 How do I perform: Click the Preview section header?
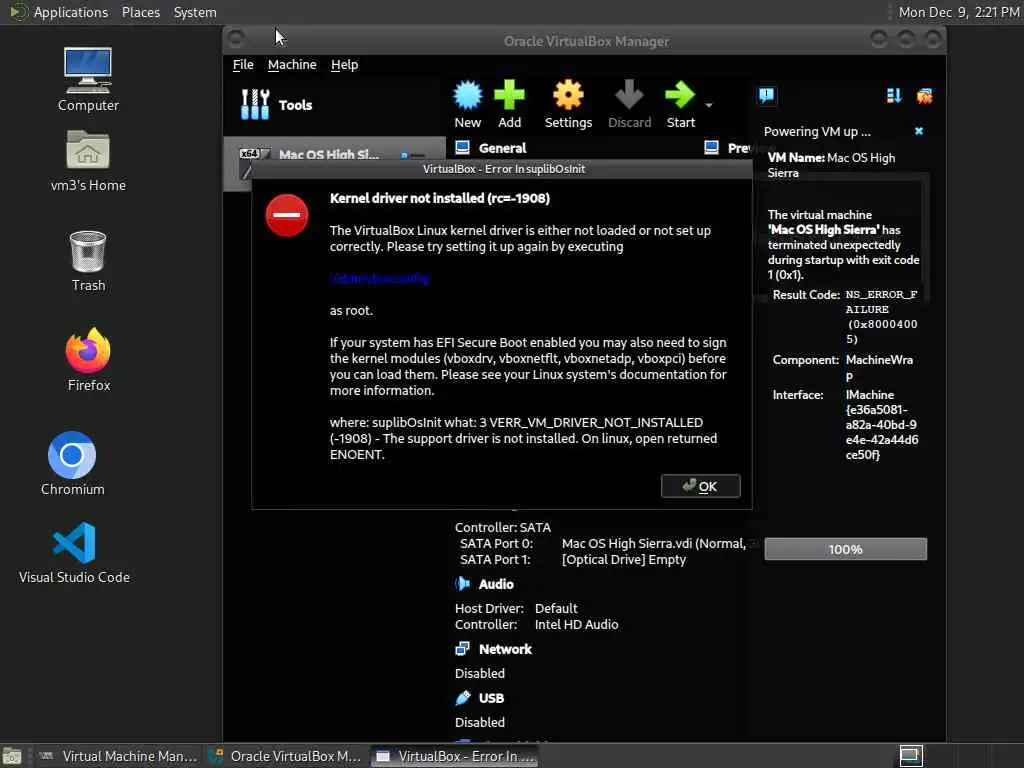739,148
